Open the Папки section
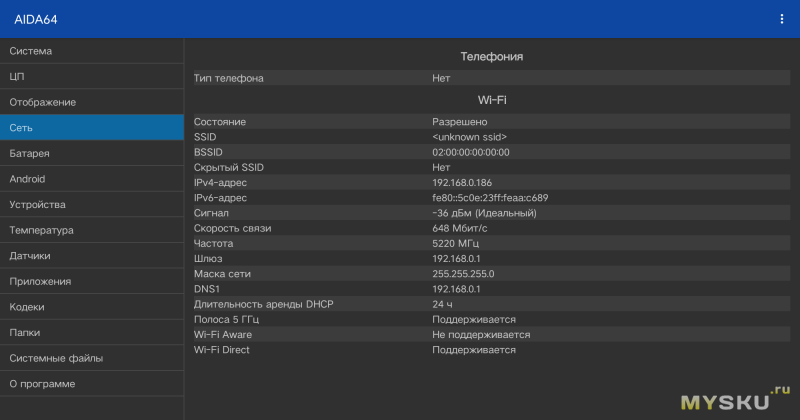 tap(92, 332)
